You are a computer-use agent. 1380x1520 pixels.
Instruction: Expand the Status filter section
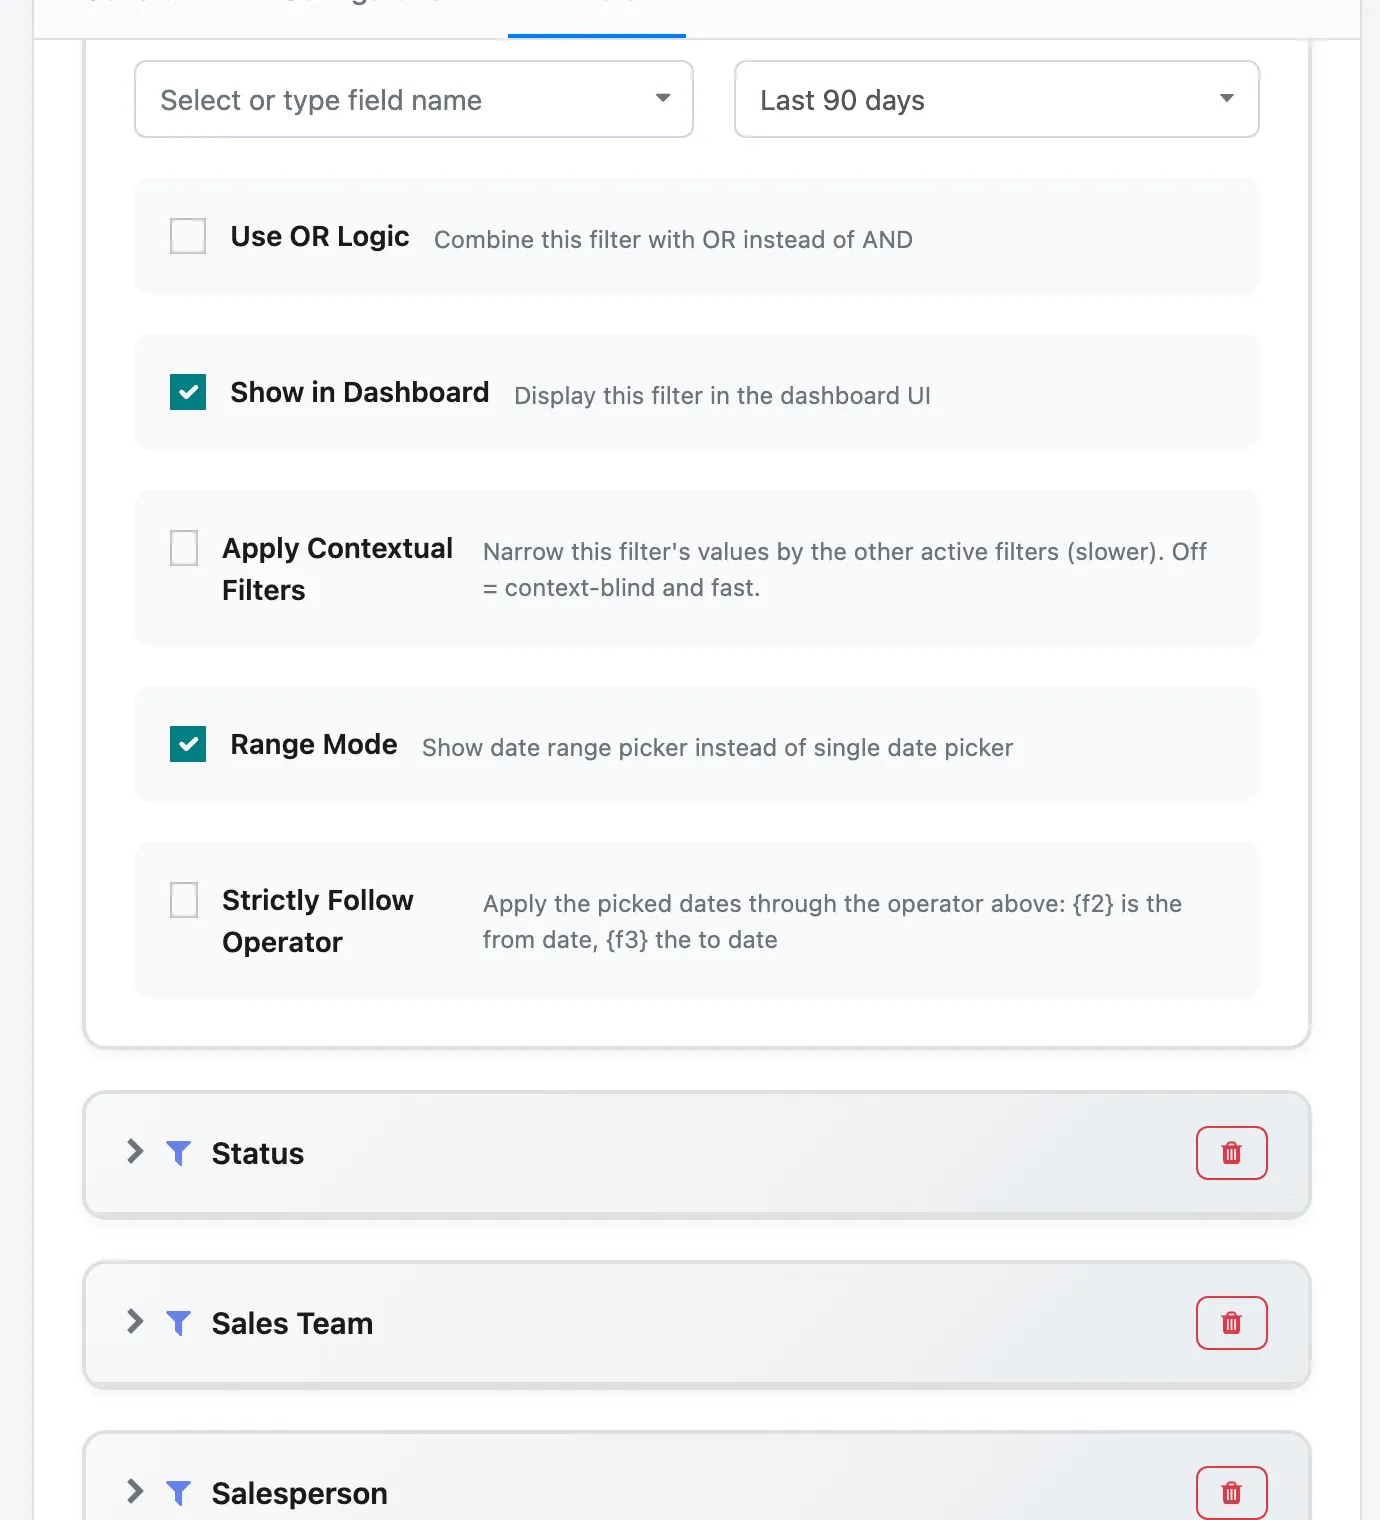(135, 1152)
